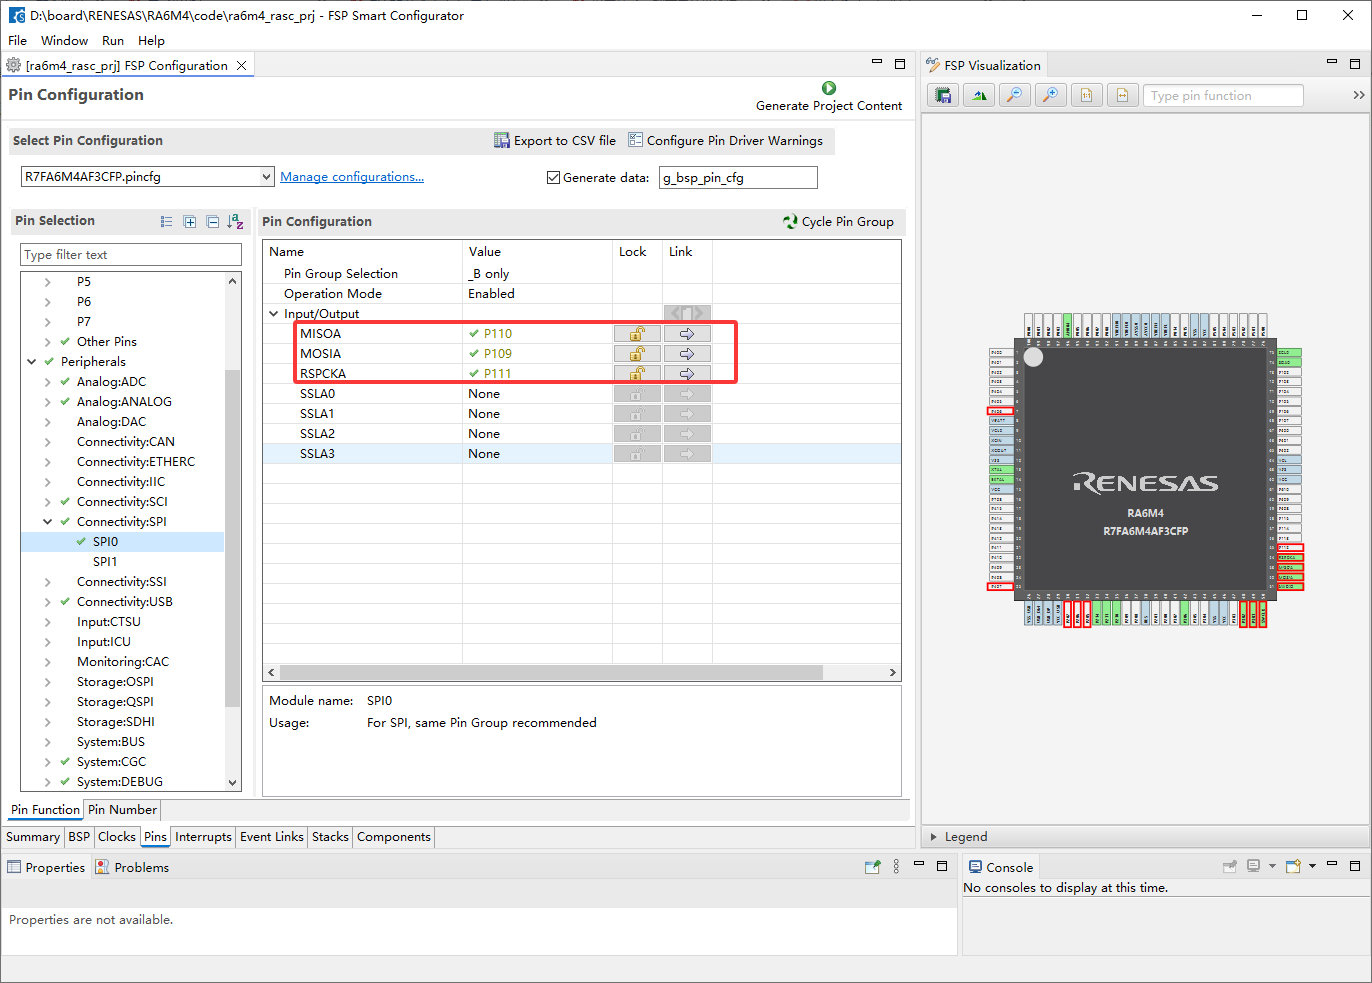Zoom in the chip visualization
1372x983 pixels.
pyautogui.click(x=1050, y=95)
